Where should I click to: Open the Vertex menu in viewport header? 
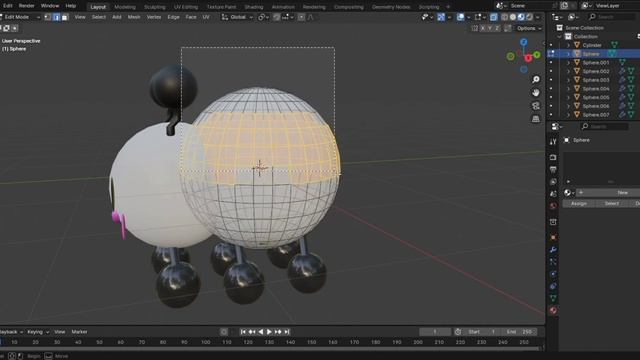pyautogui.click(x=154, y=17)
